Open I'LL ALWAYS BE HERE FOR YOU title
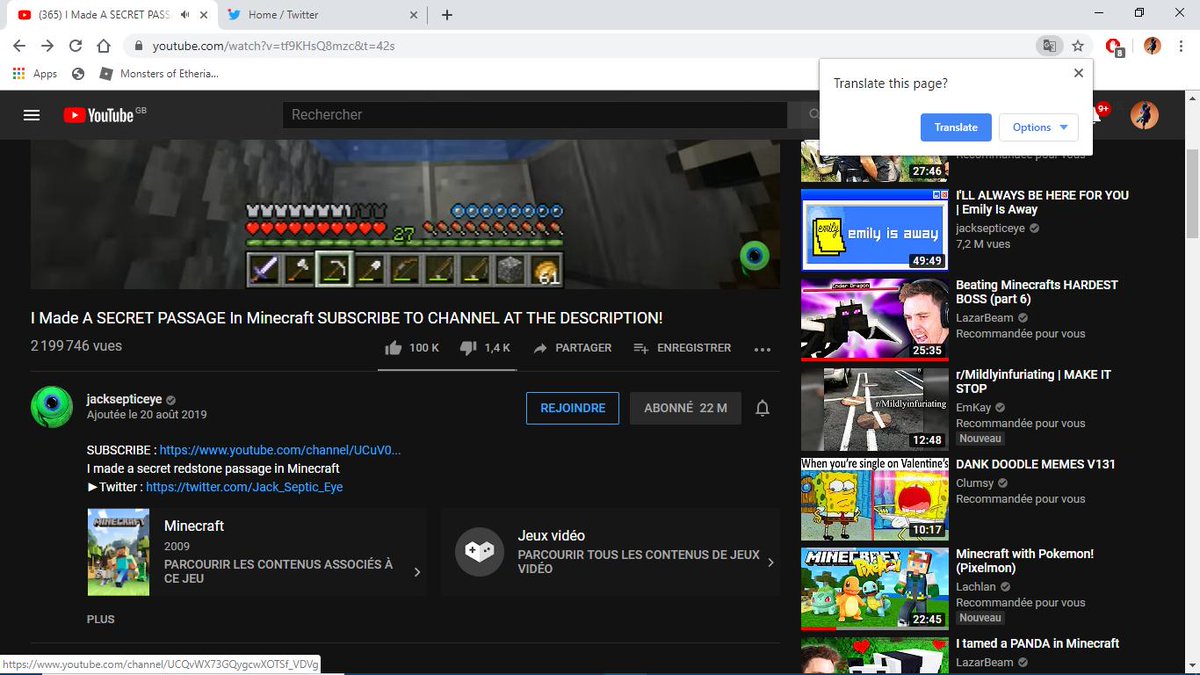This screenshot has height=675, width=1200. [x=1042, y=202]
